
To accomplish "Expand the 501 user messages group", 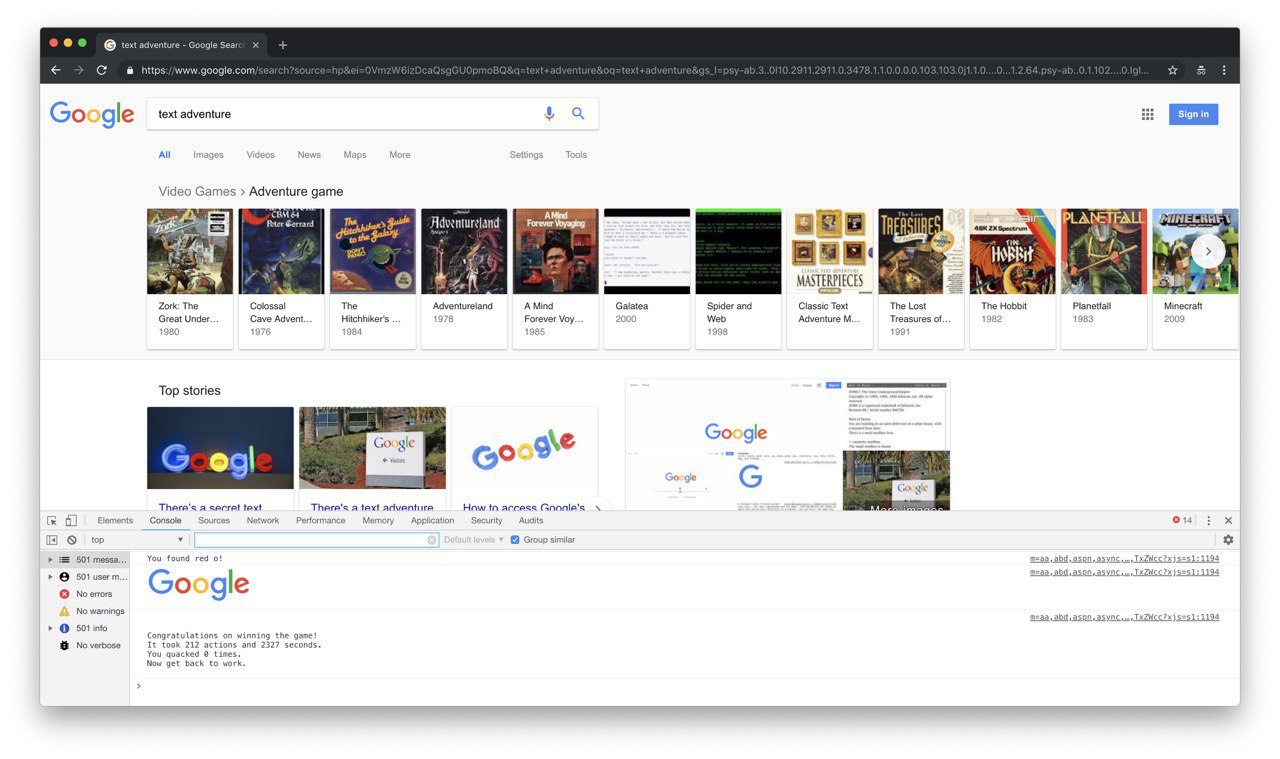I will pos(51,577).
